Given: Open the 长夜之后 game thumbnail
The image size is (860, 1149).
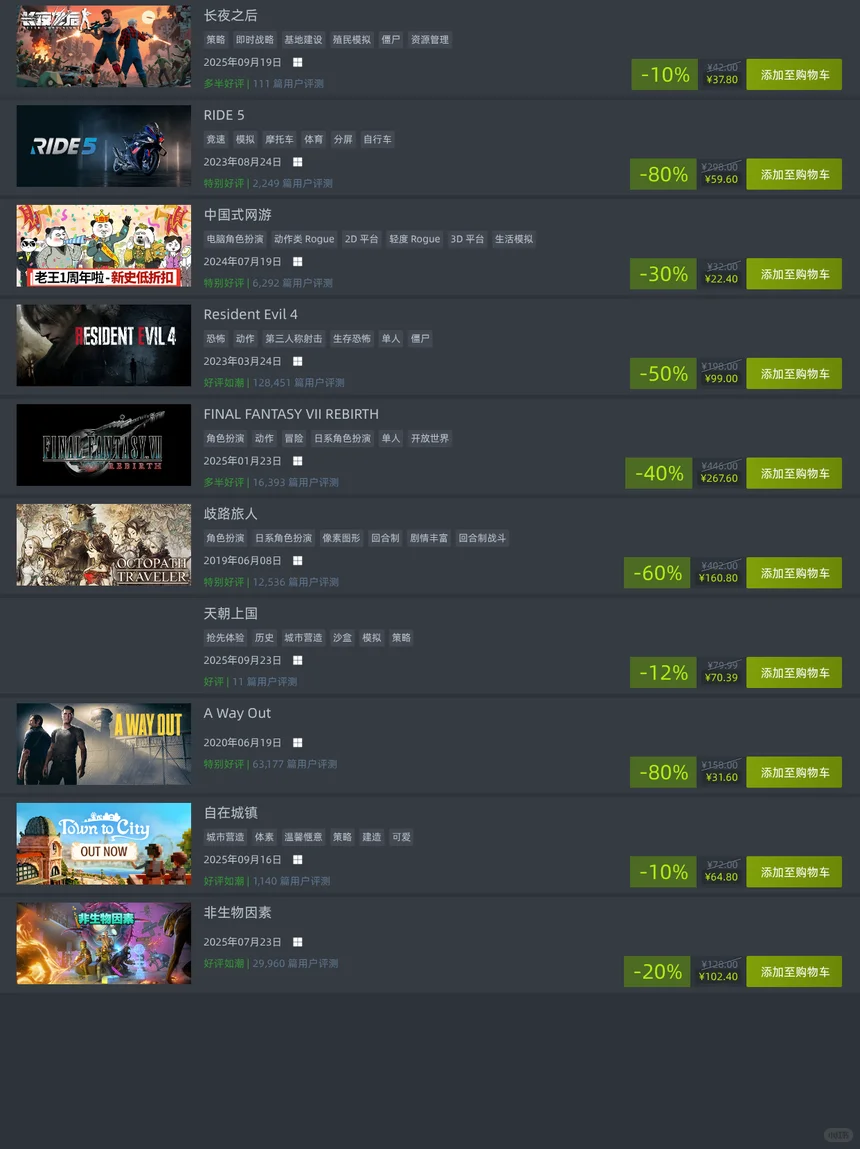Looking at the screenshot, I should click(104, 46).
